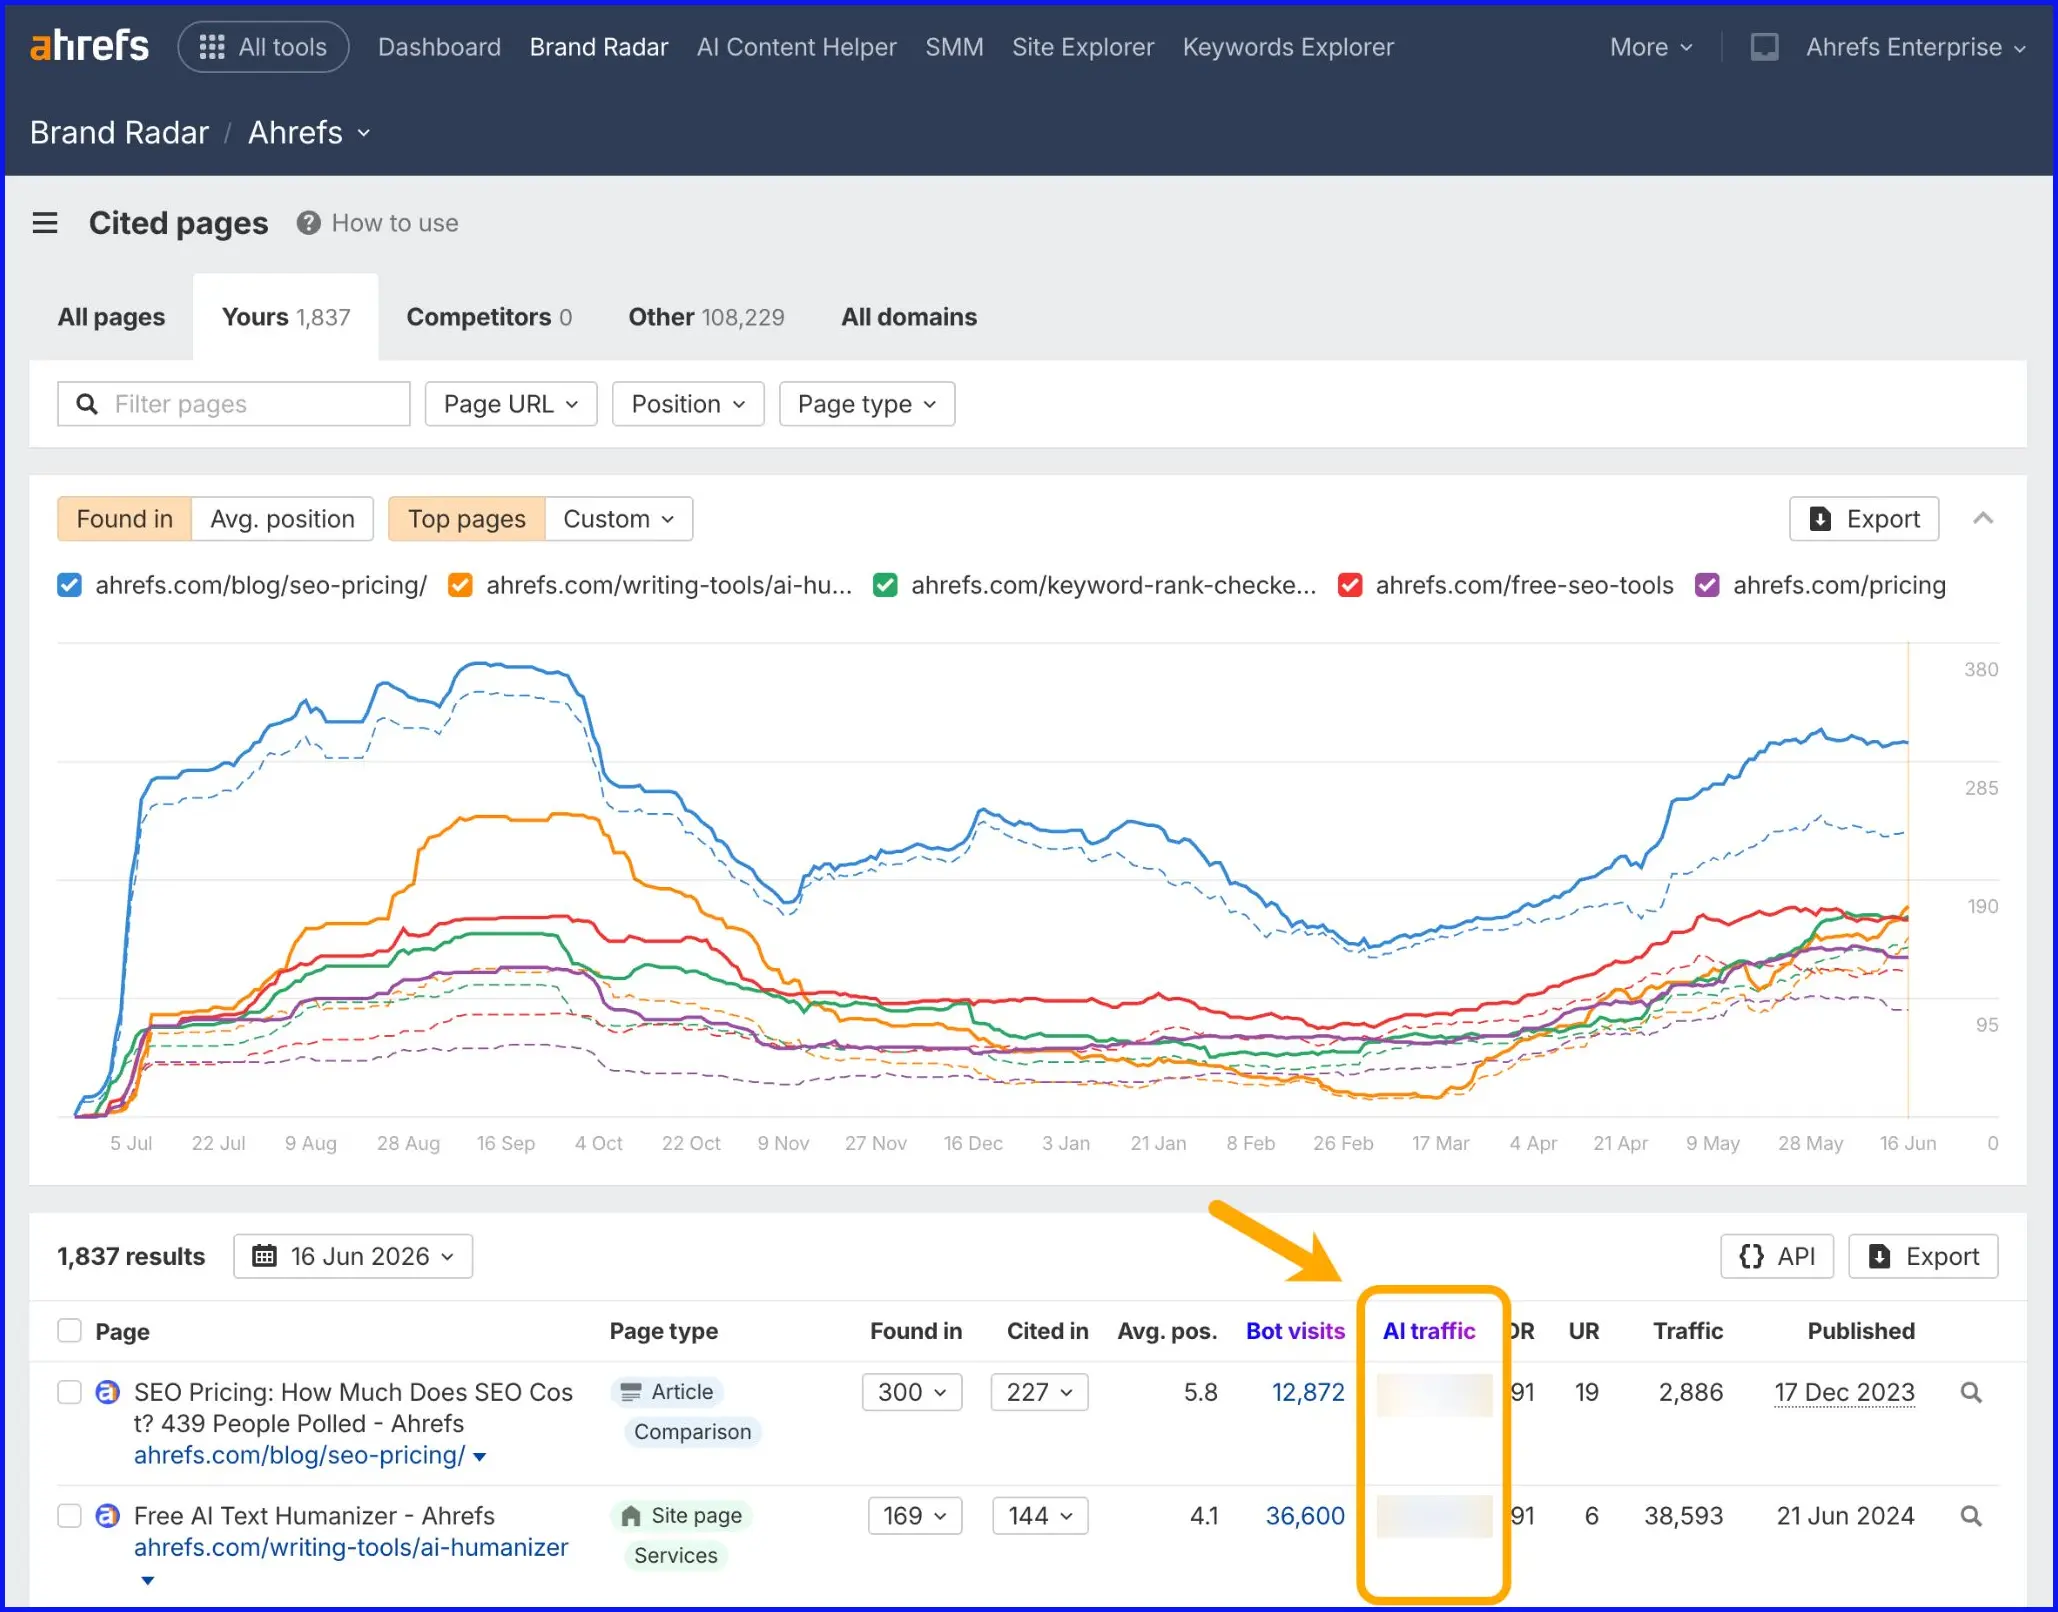Click the monitor icon beside Ahrefs Enterprise
The width and height of the screenshot is (2058, 1612).
(x=1764, y=47)
